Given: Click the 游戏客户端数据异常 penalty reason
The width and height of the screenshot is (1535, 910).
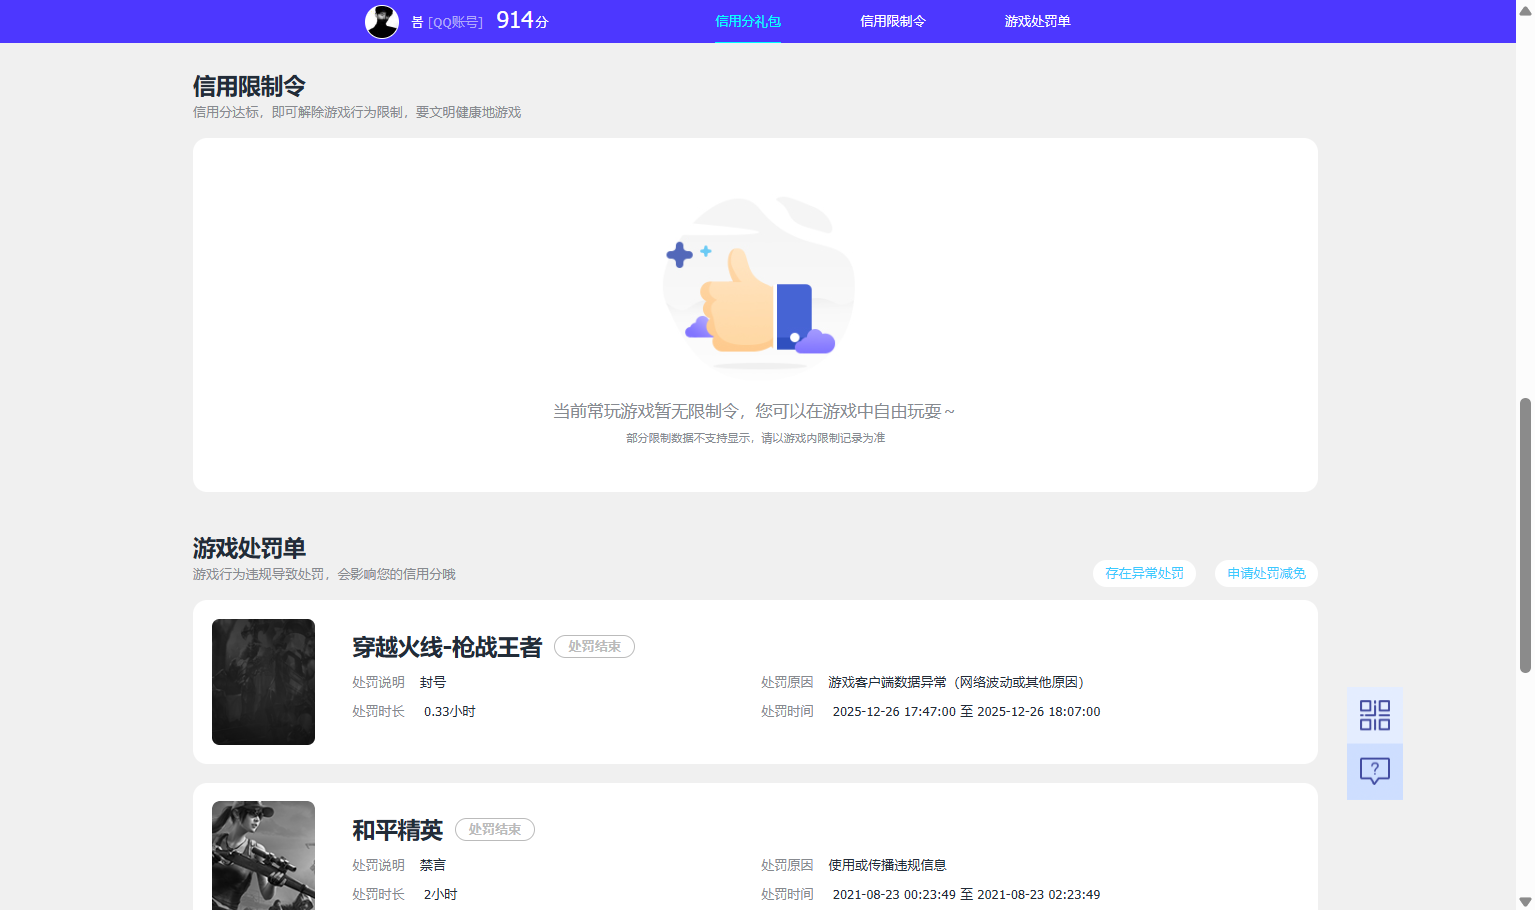Looking at the screenshot, I should click(956, 682).
